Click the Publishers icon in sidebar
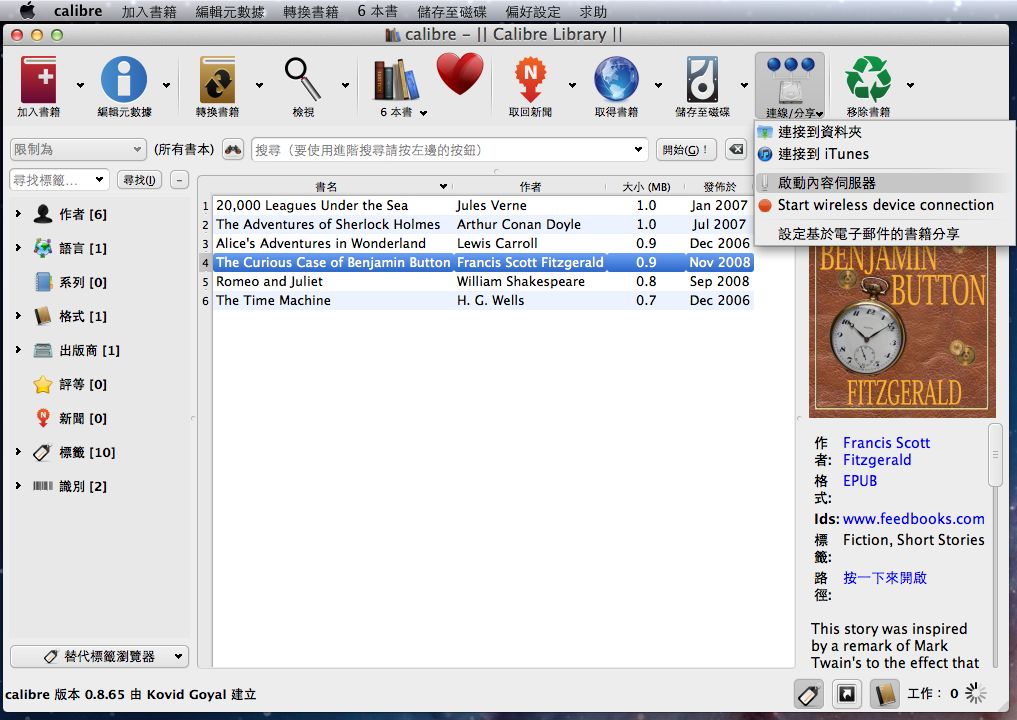Screen dimensions: 1017x720 click(x=43, y=350)
